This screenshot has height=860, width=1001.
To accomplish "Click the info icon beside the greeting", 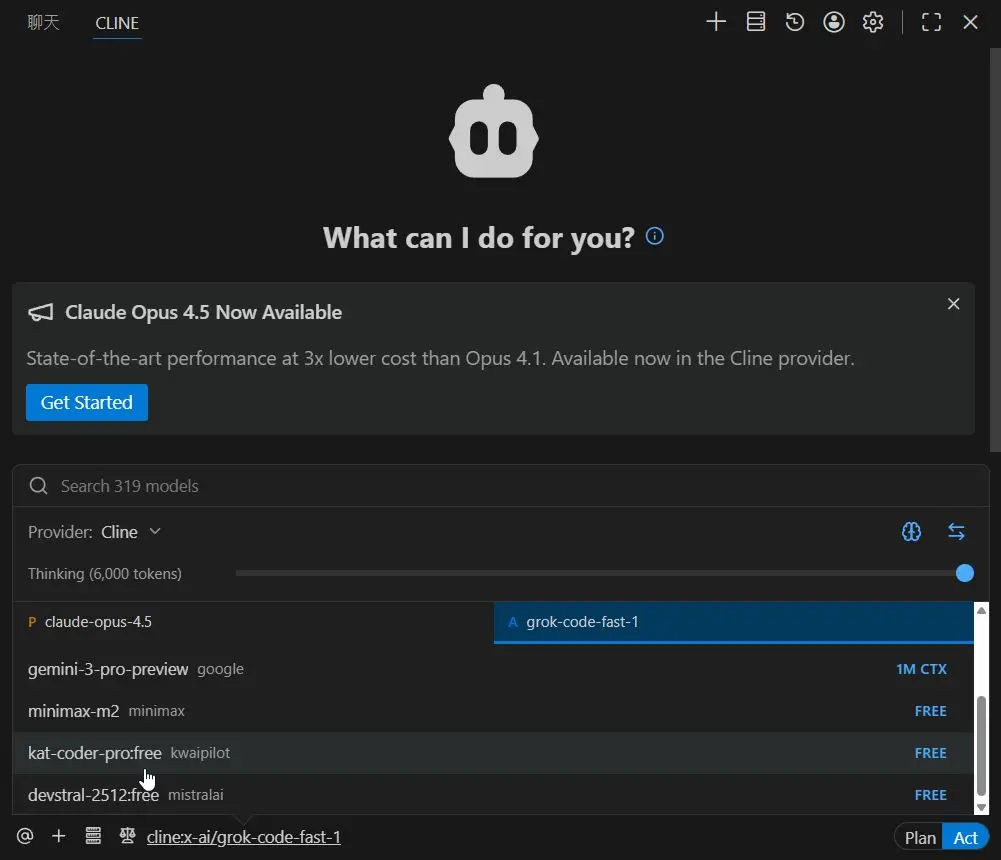I will pyautogui.click(x=655, y=237).
